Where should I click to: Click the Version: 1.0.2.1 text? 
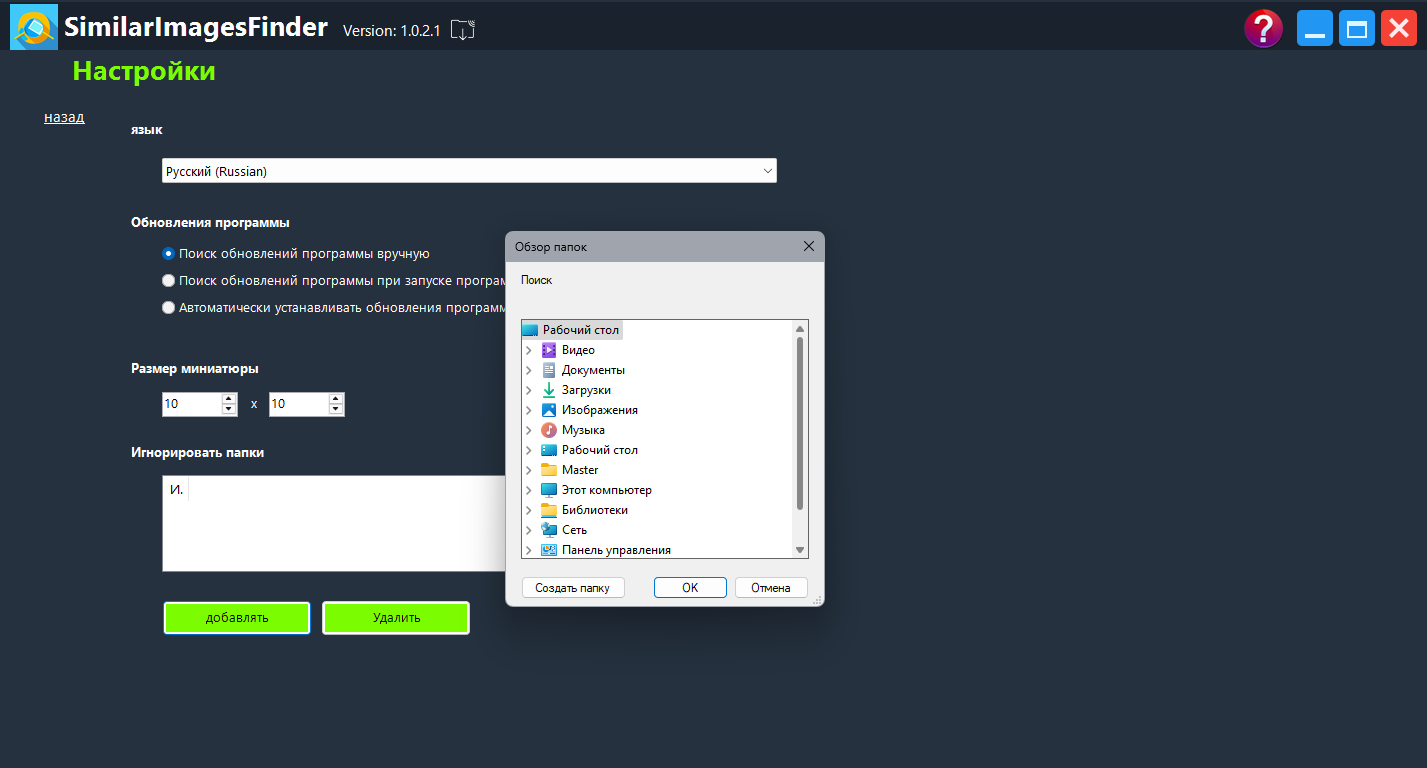pyautogui.click(x=391, y=31)
